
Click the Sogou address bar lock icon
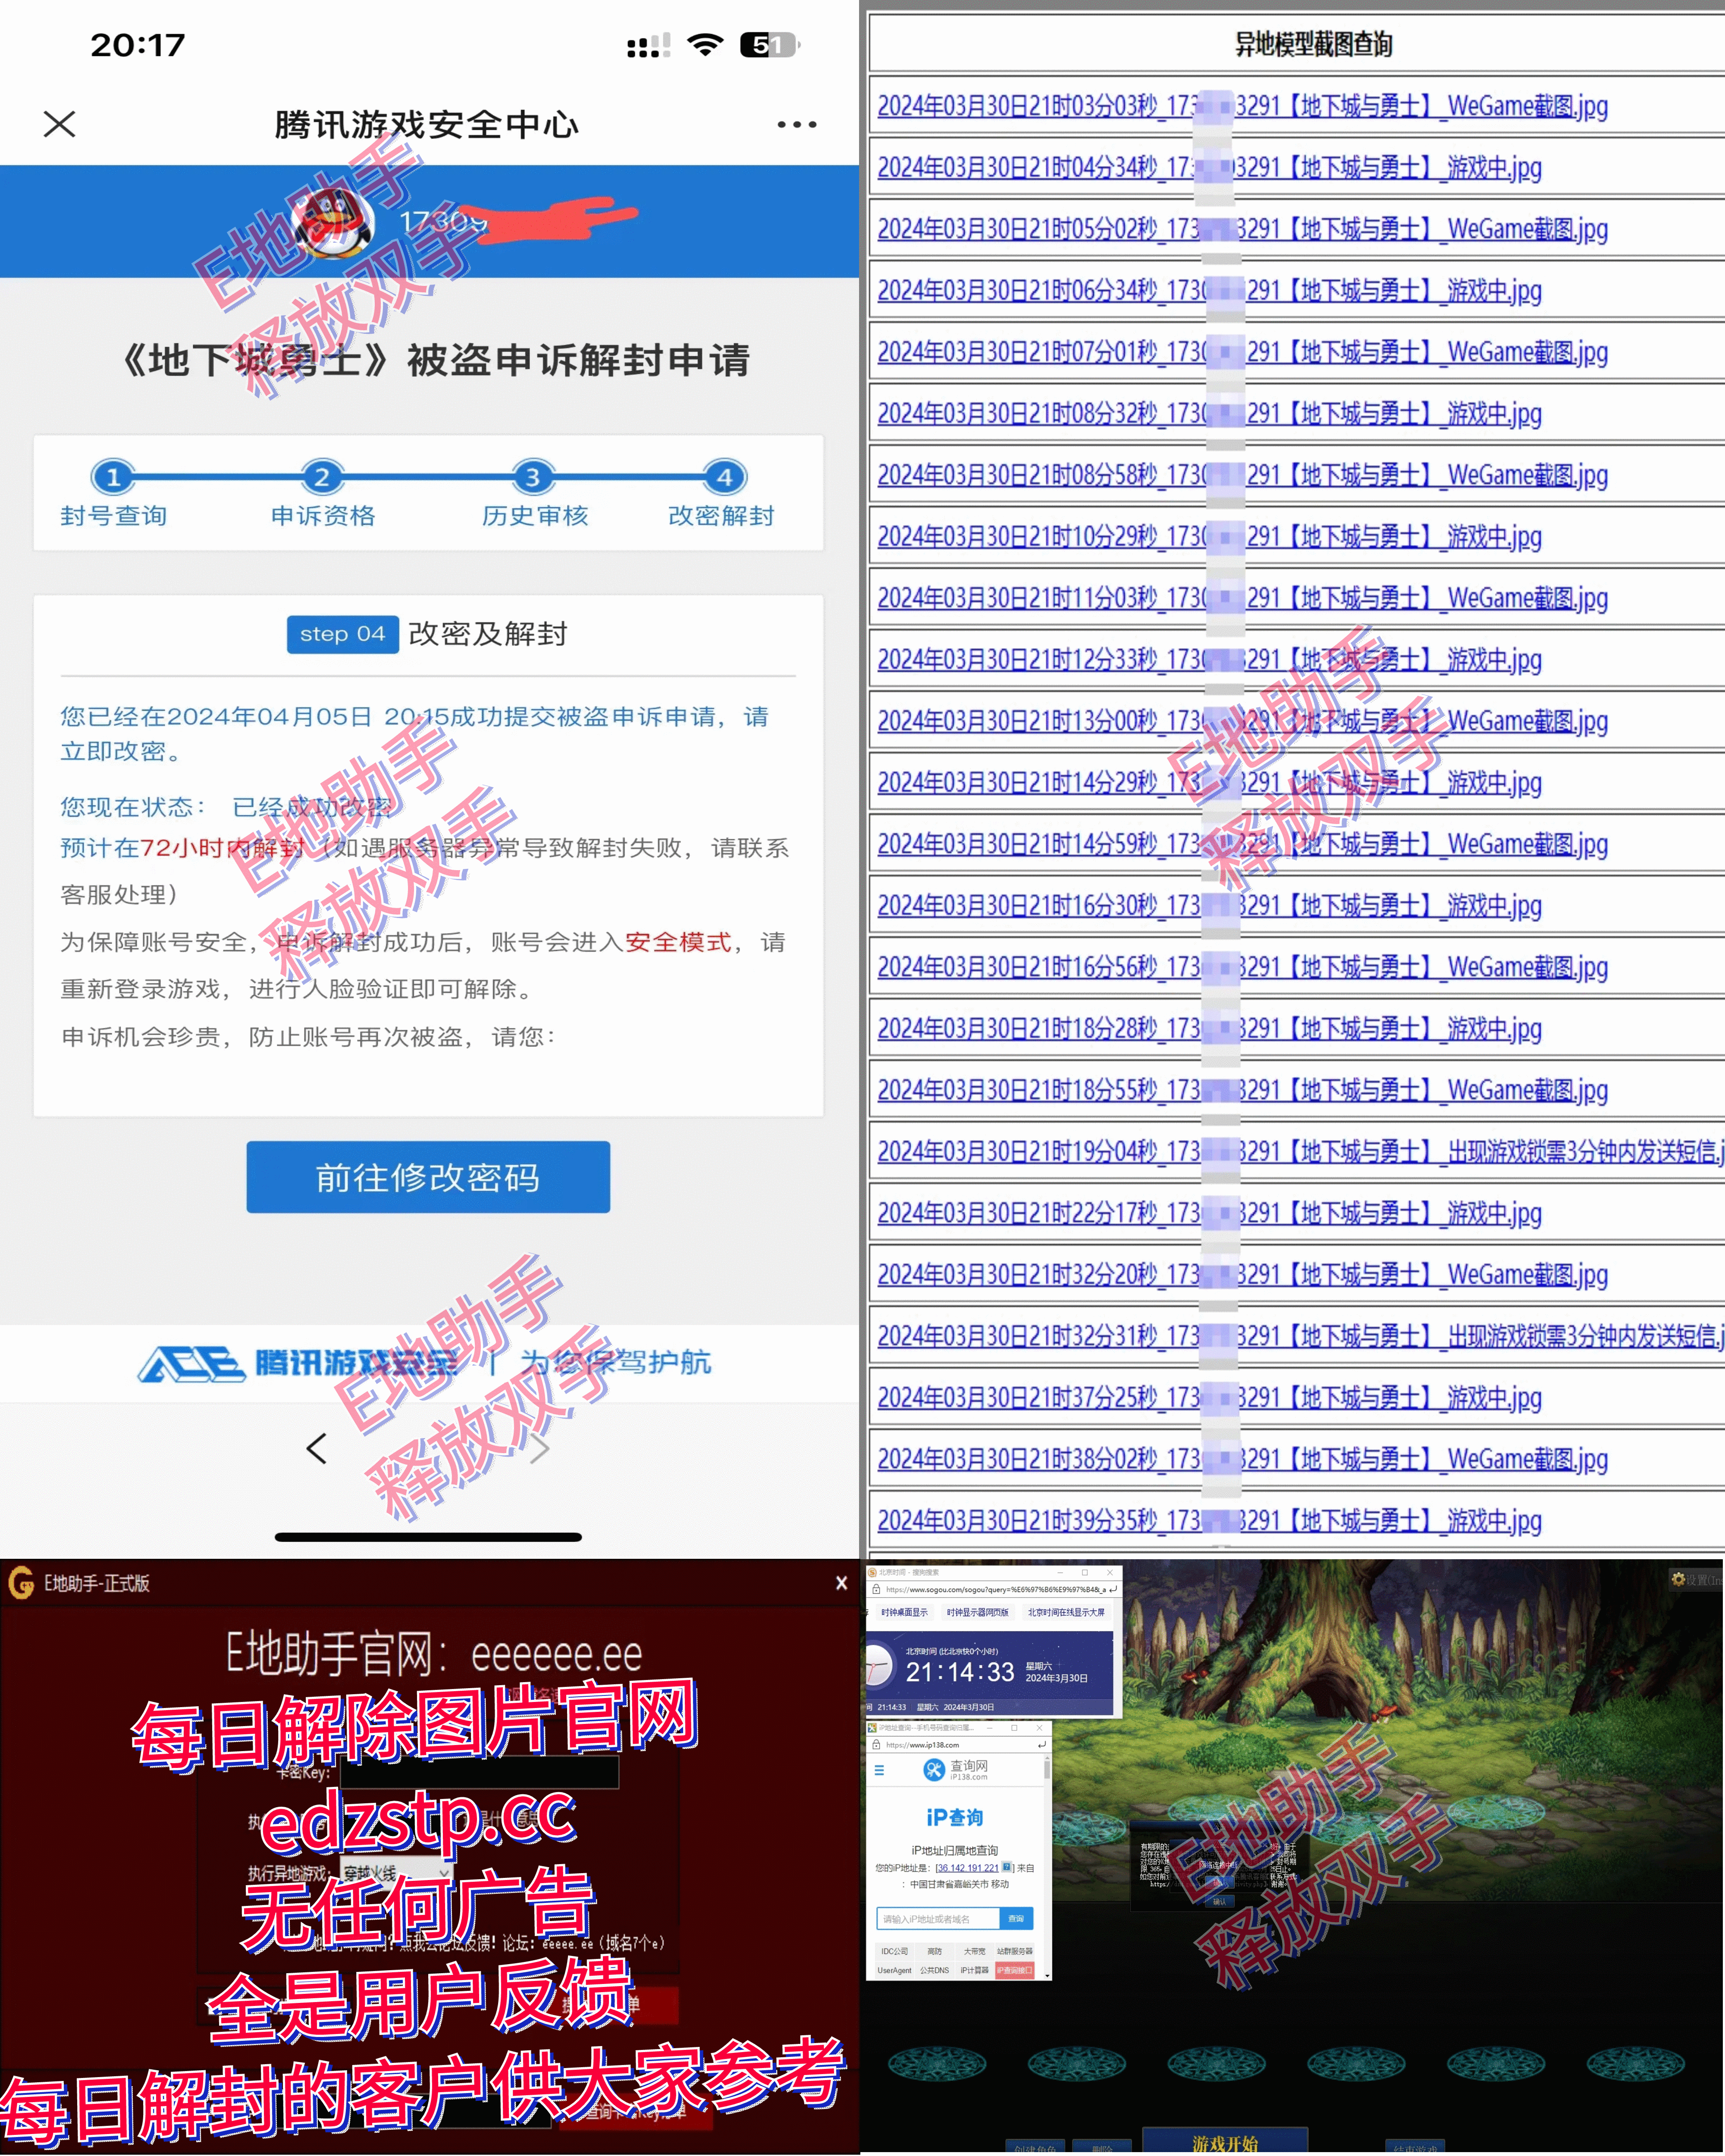[x=876, y=1589]
